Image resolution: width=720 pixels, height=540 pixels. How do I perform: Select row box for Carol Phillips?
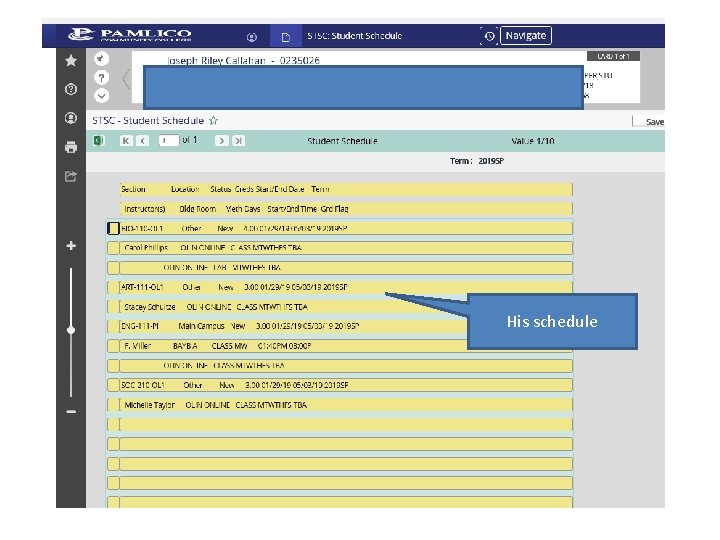point(113,248)
